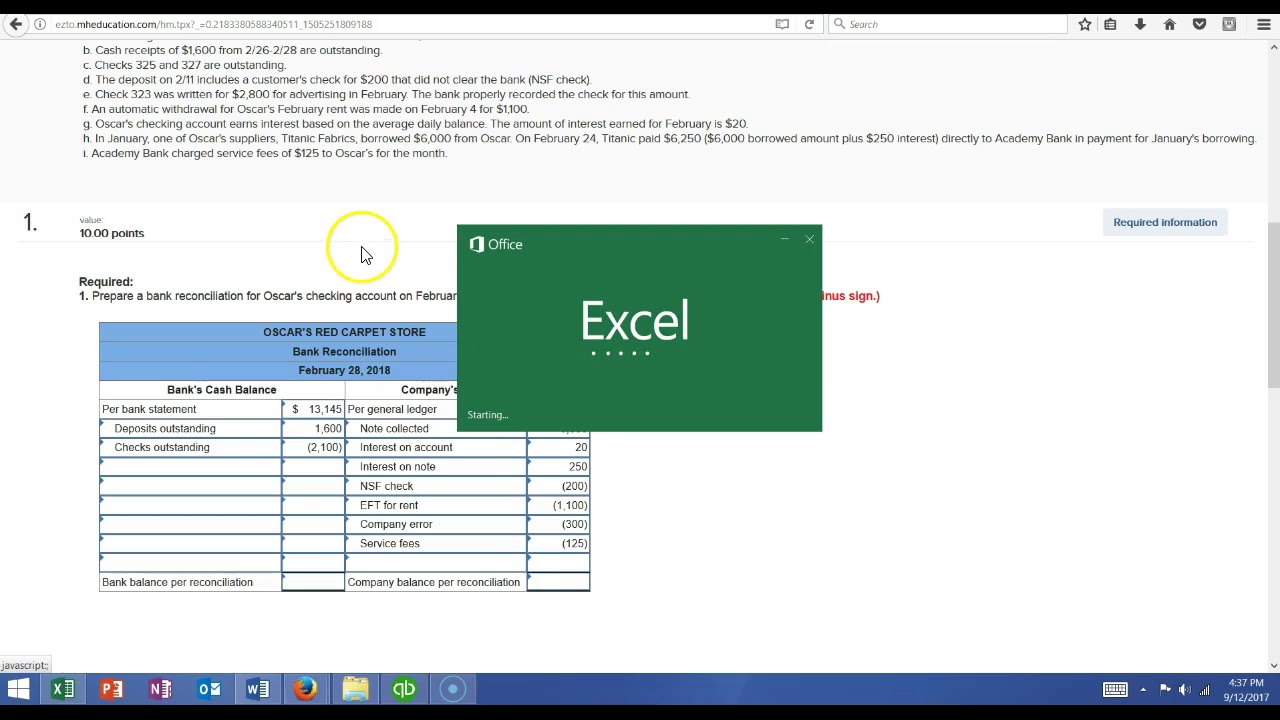
Task: Go back using browser back arrow
Action: pos(16,24)
